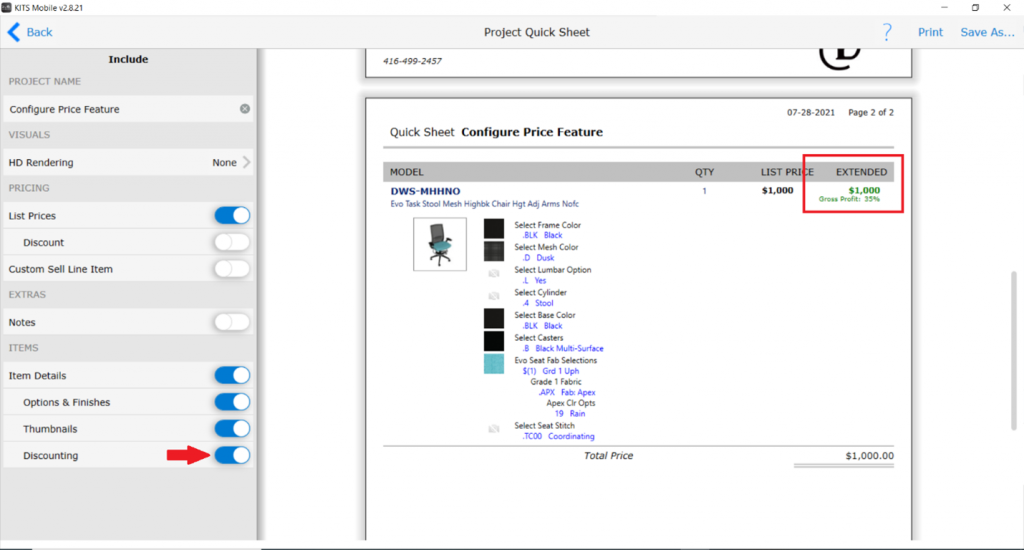Screen dimensions: 1024x550
Task: Click the .L Yes lumbar option value
Action: (x=535, y=280)
